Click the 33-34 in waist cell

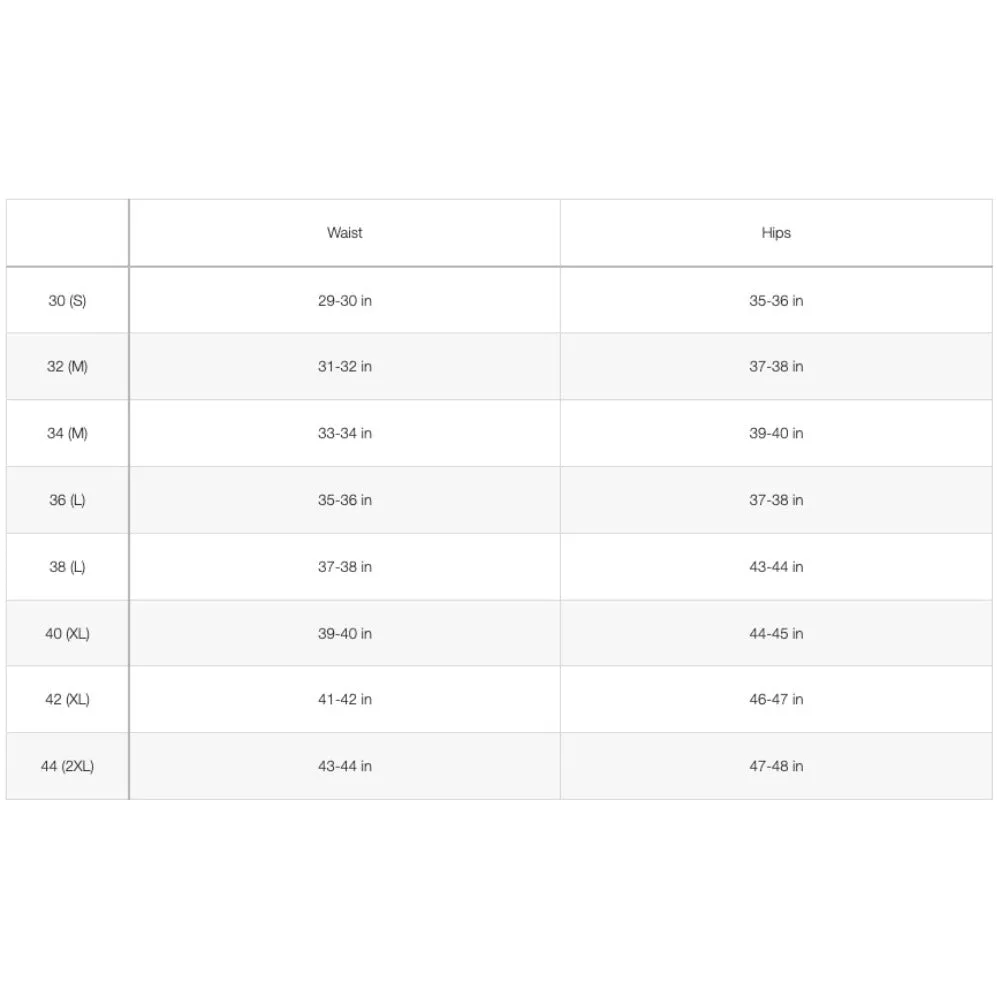(344, 433)
